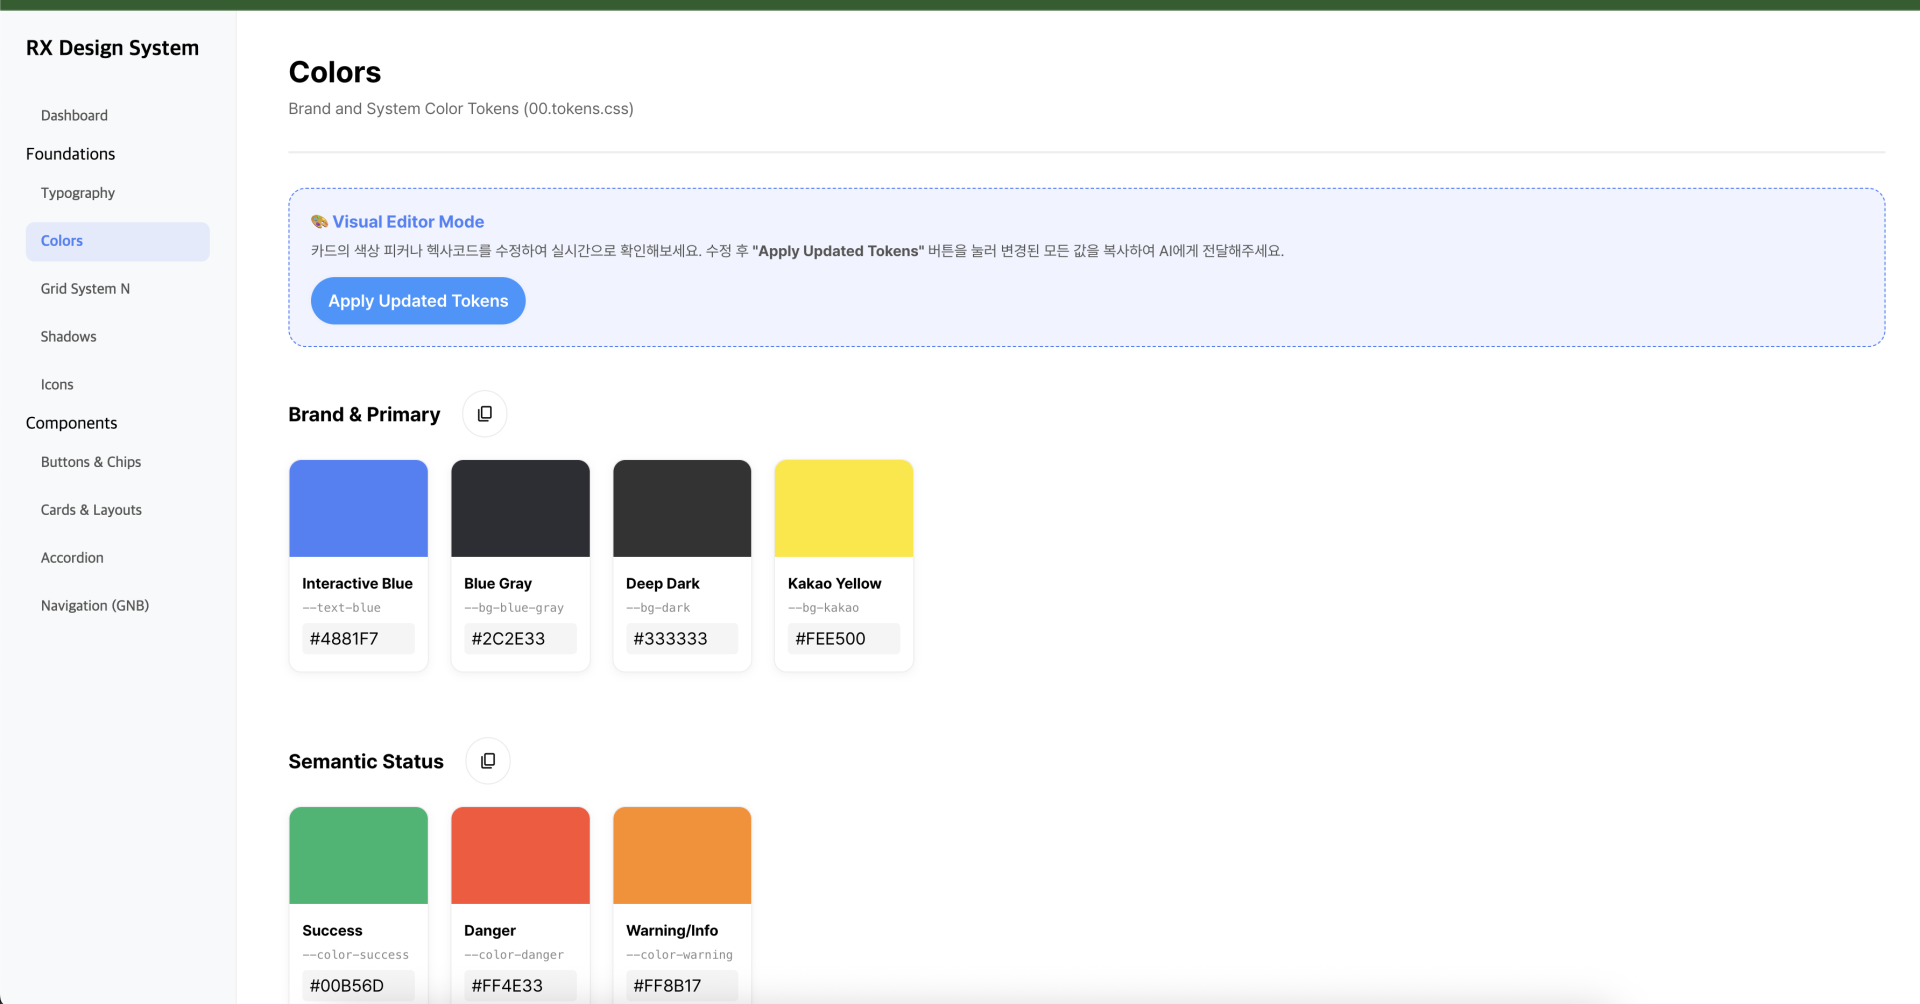Click the Interactive Blue color swatch
The width and height of the screenshot is (1920, 1004).
click(358, 508)
